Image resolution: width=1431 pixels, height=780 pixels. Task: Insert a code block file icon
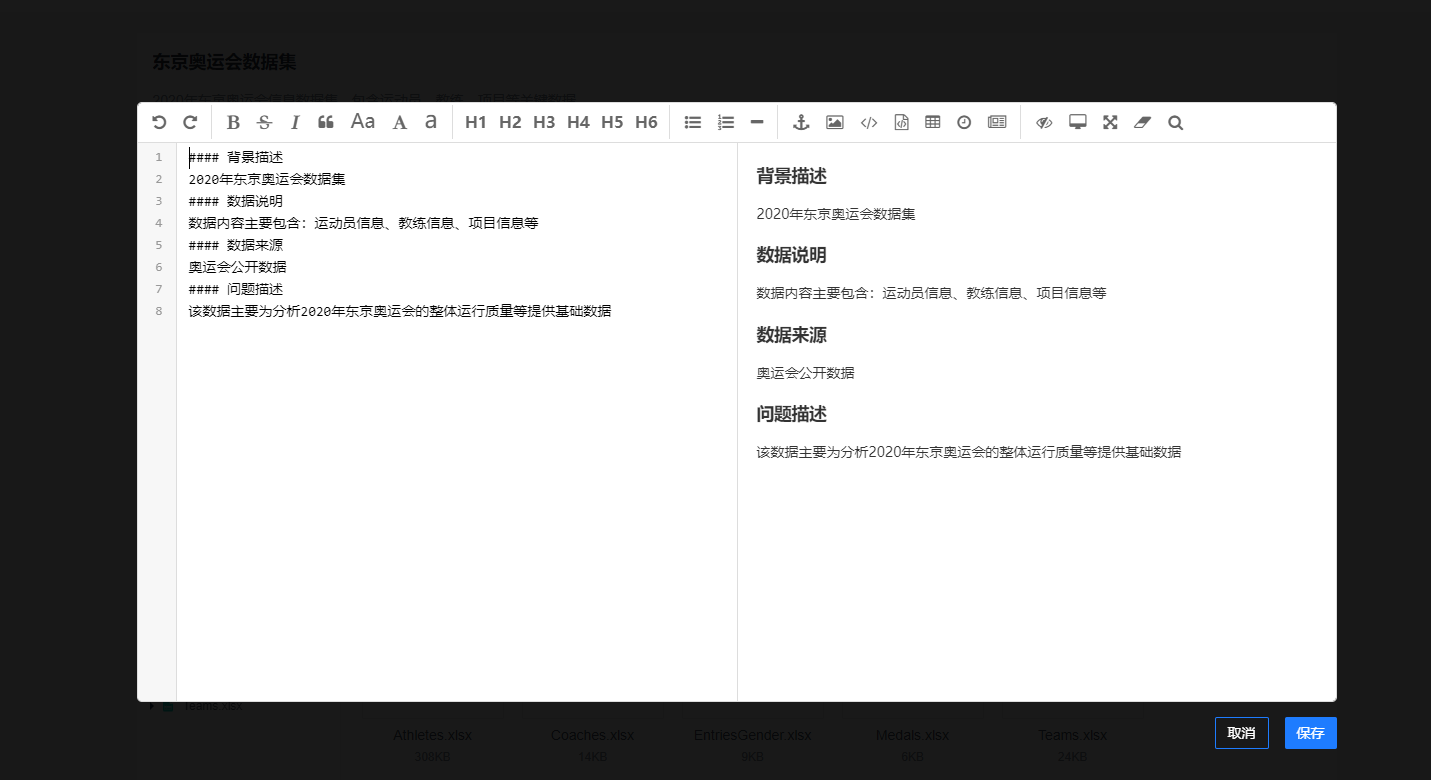tap(901, 122)
